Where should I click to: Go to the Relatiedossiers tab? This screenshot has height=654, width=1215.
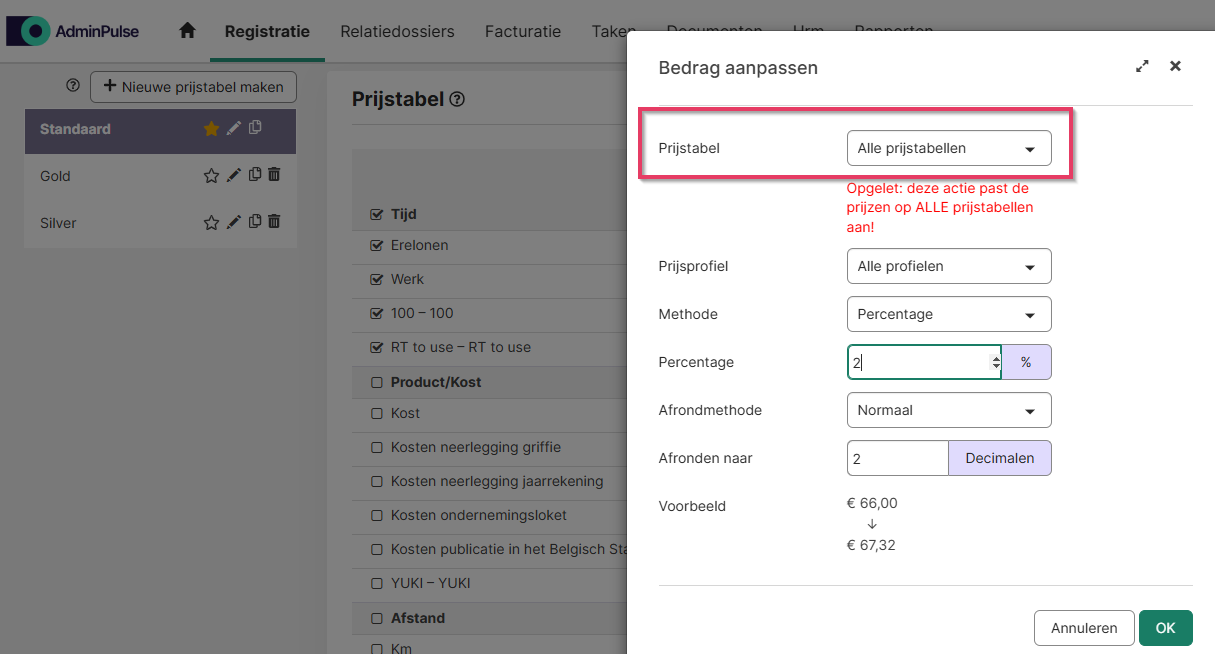[397, 32]
